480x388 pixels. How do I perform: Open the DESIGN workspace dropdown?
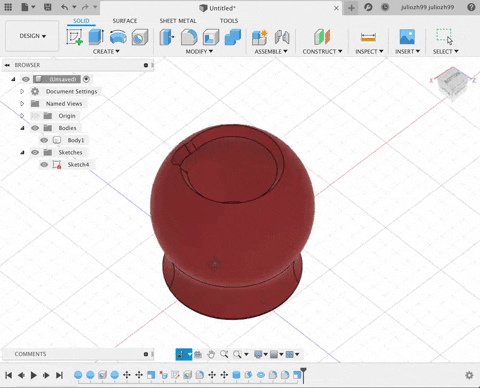point(32,36)
